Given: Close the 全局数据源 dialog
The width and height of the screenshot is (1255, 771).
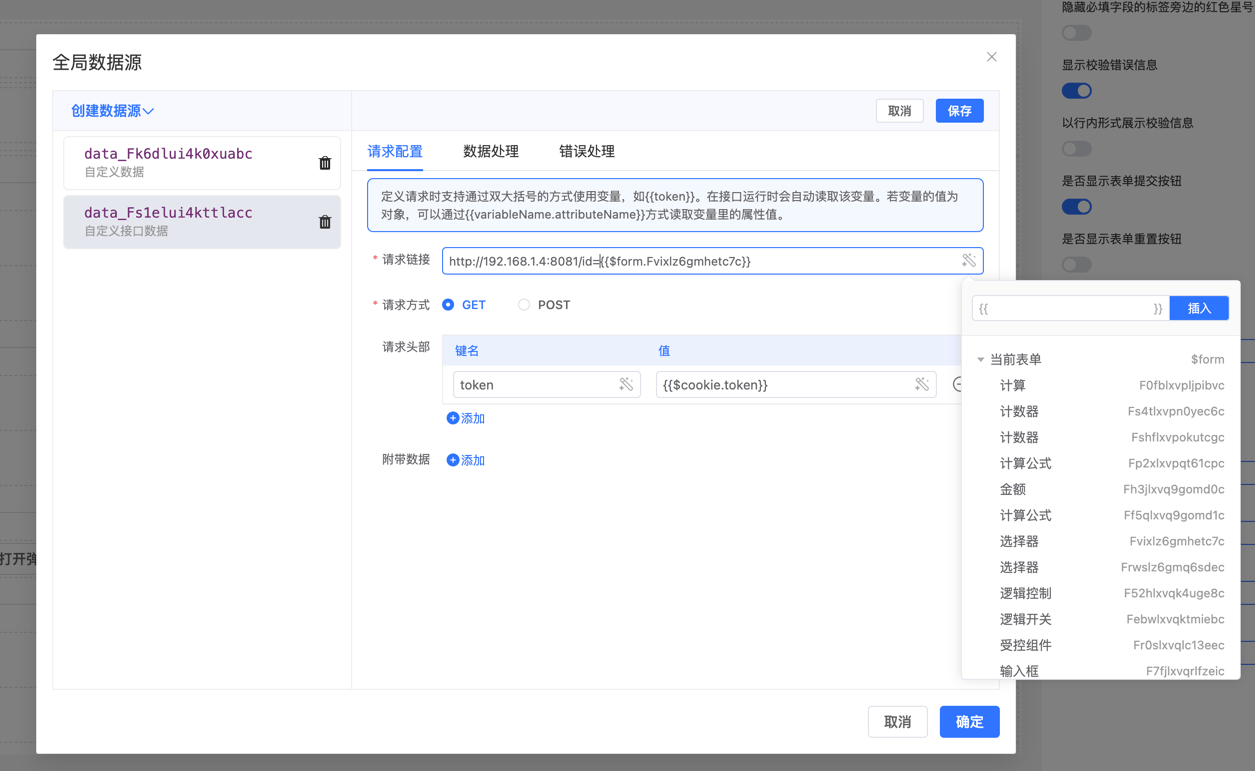Looking at the screenshot, I should pos(991,57).
